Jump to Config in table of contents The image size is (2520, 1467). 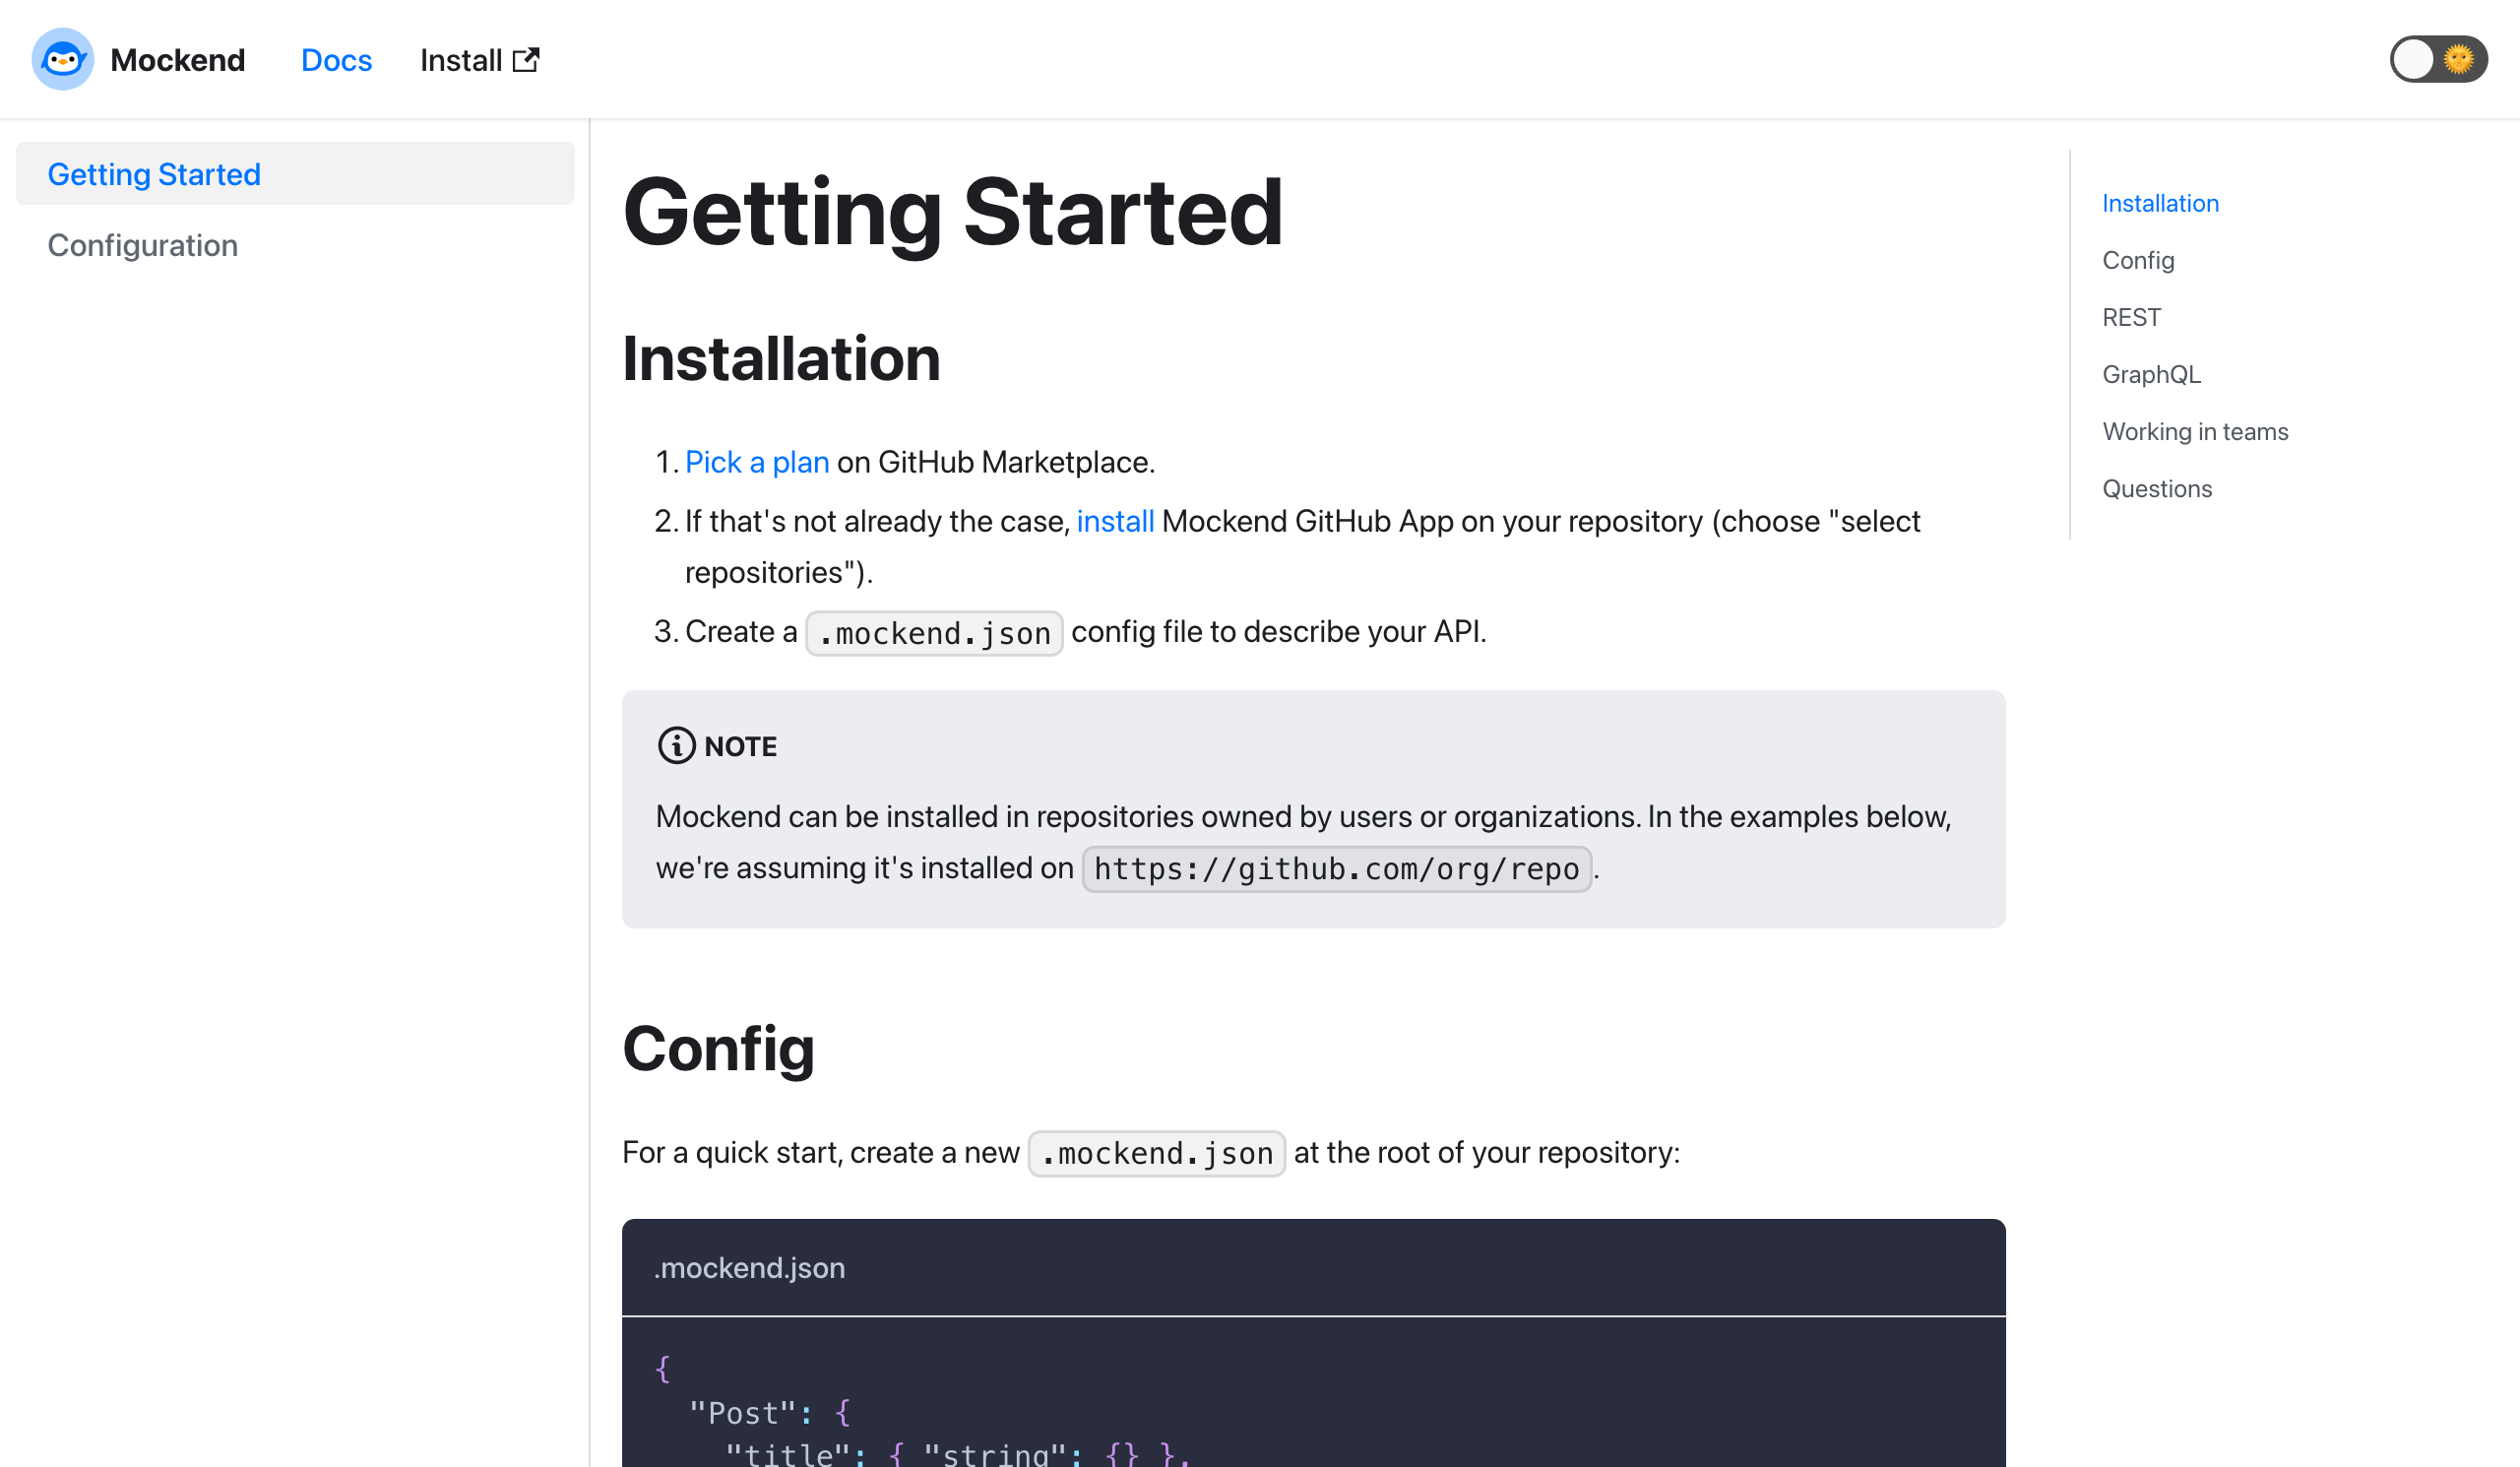[x=2138, y=260]
